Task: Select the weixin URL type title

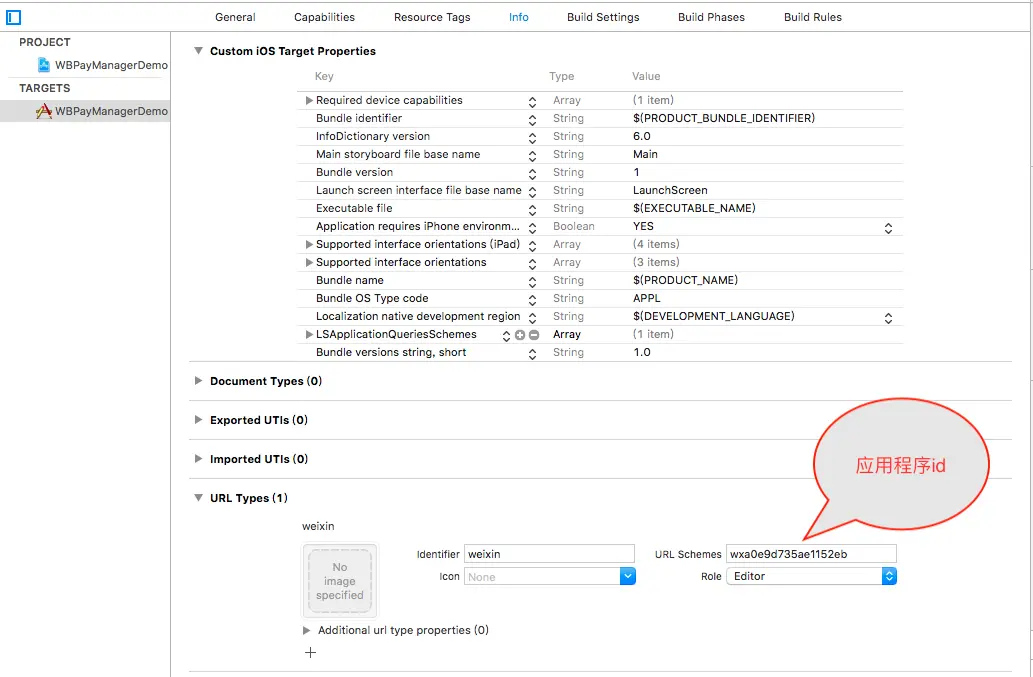Action: click(x=318, y=526)
